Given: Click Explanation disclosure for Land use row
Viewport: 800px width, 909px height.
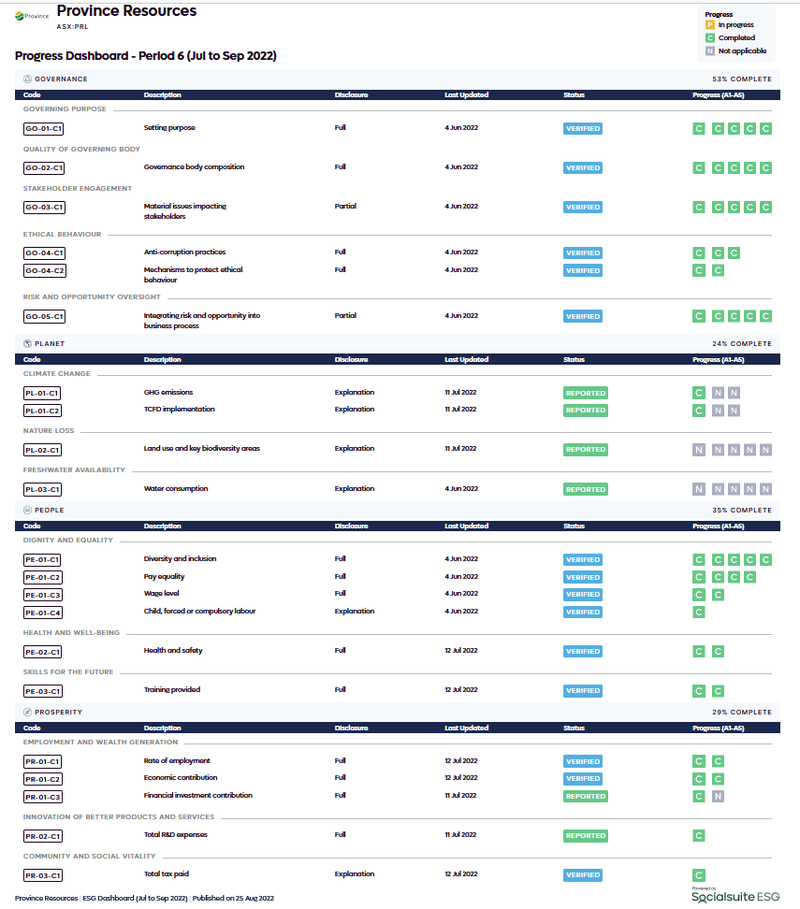Looking at the screenshot, I should pyautogui.click(x=354, y=449).
